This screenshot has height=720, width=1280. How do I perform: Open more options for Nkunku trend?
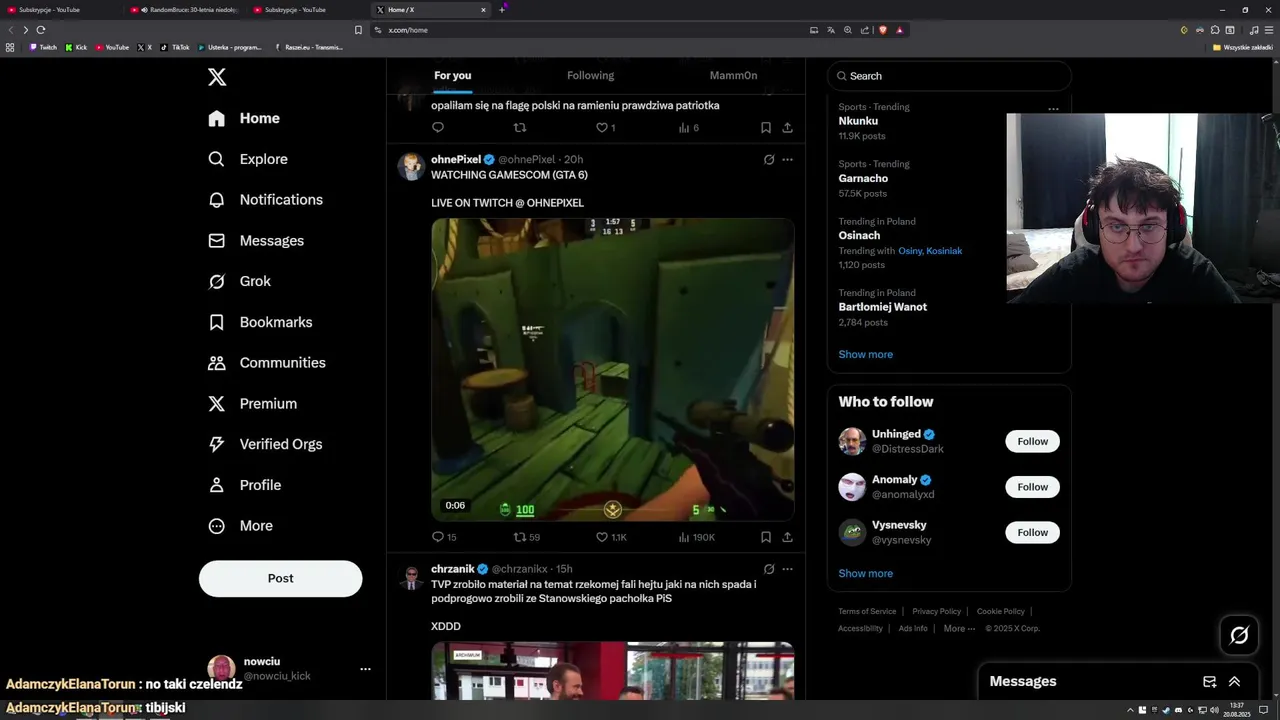point(1053,109)
